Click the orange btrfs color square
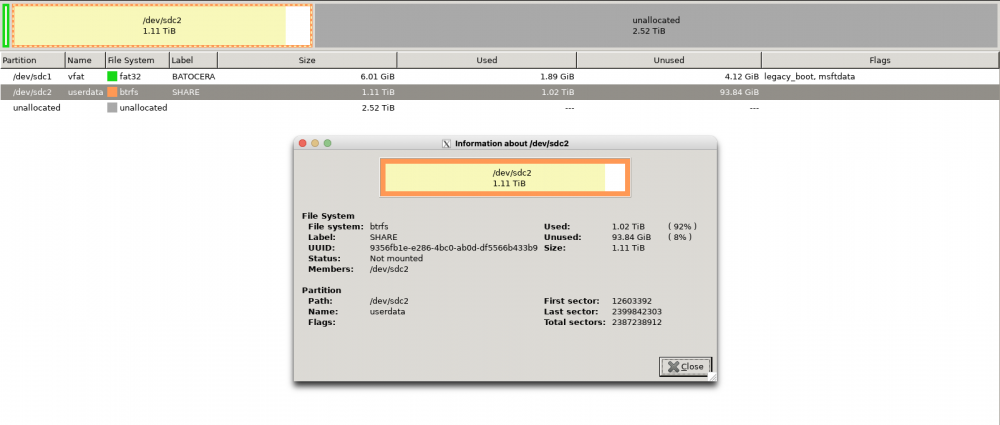The width and height of the screenshot is (1000, 425). (112, 92)
